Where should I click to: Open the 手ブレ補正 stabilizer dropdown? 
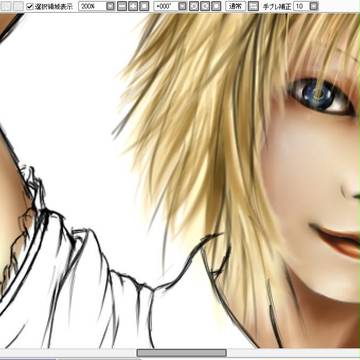click(314, 6)
